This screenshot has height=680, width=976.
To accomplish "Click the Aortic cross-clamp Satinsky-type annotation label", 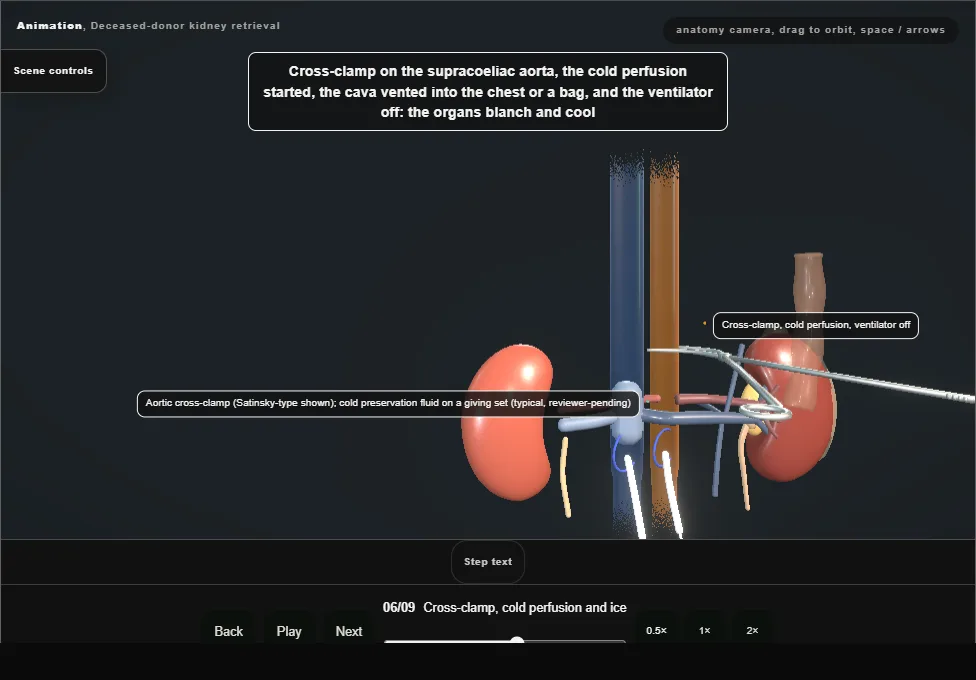I will (x=388, y=404).
